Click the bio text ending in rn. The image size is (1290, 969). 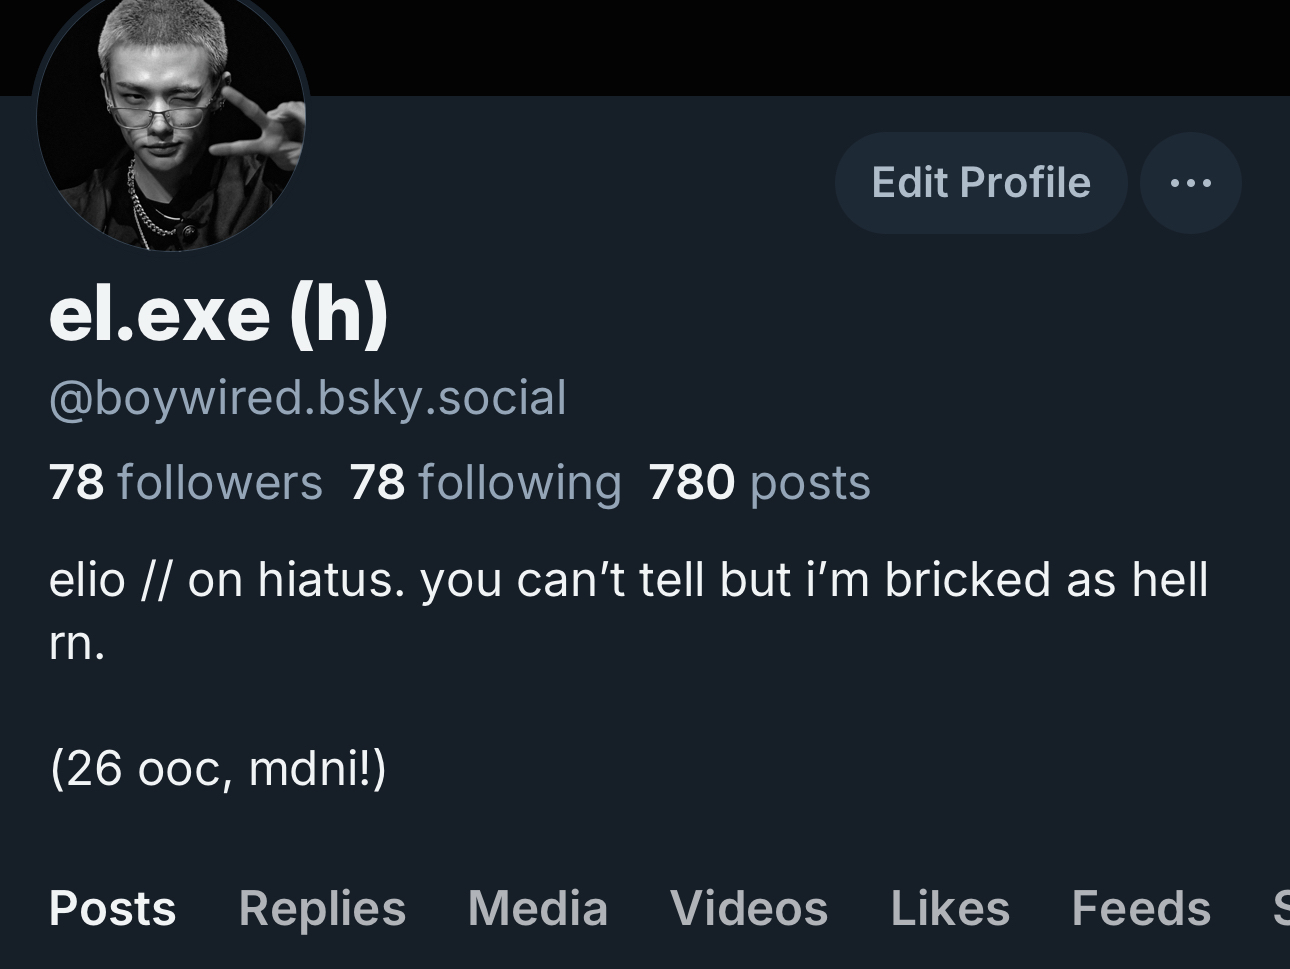[628, 611]
